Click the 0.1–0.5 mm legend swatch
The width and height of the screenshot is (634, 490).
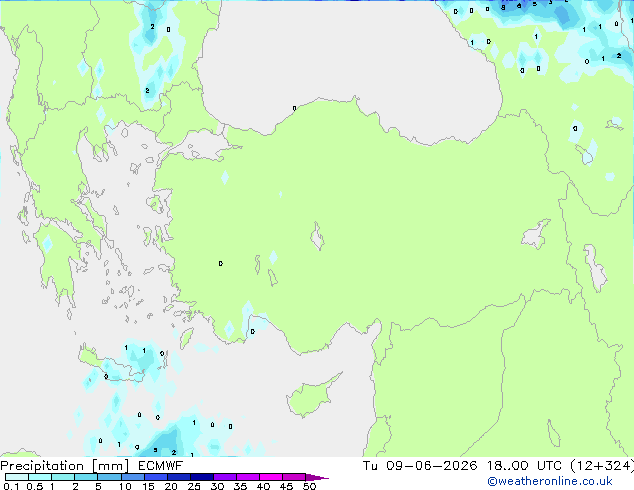tap(17, 477)
